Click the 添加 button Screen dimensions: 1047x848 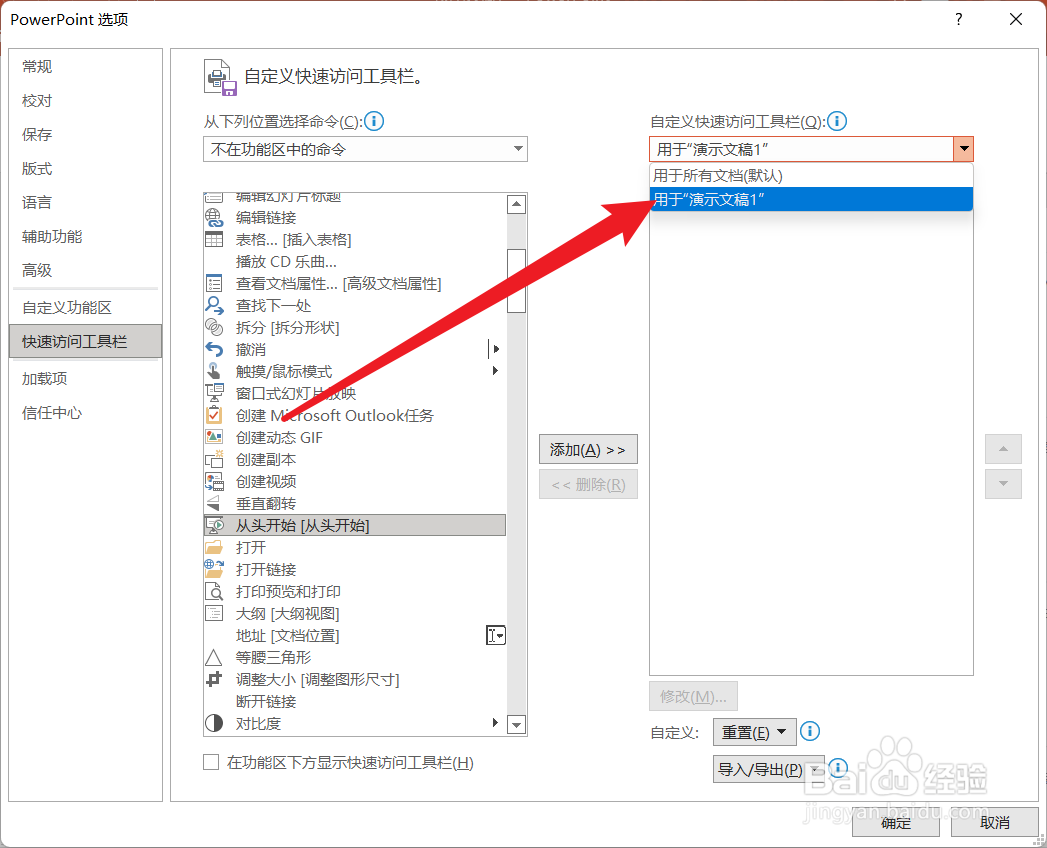(x=588, y=449)
